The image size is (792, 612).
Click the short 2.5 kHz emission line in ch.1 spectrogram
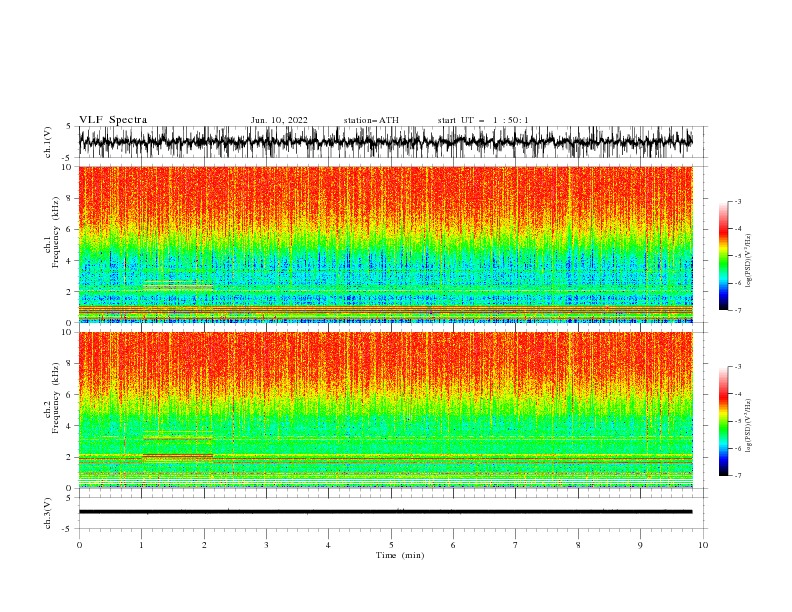[178, 286]
